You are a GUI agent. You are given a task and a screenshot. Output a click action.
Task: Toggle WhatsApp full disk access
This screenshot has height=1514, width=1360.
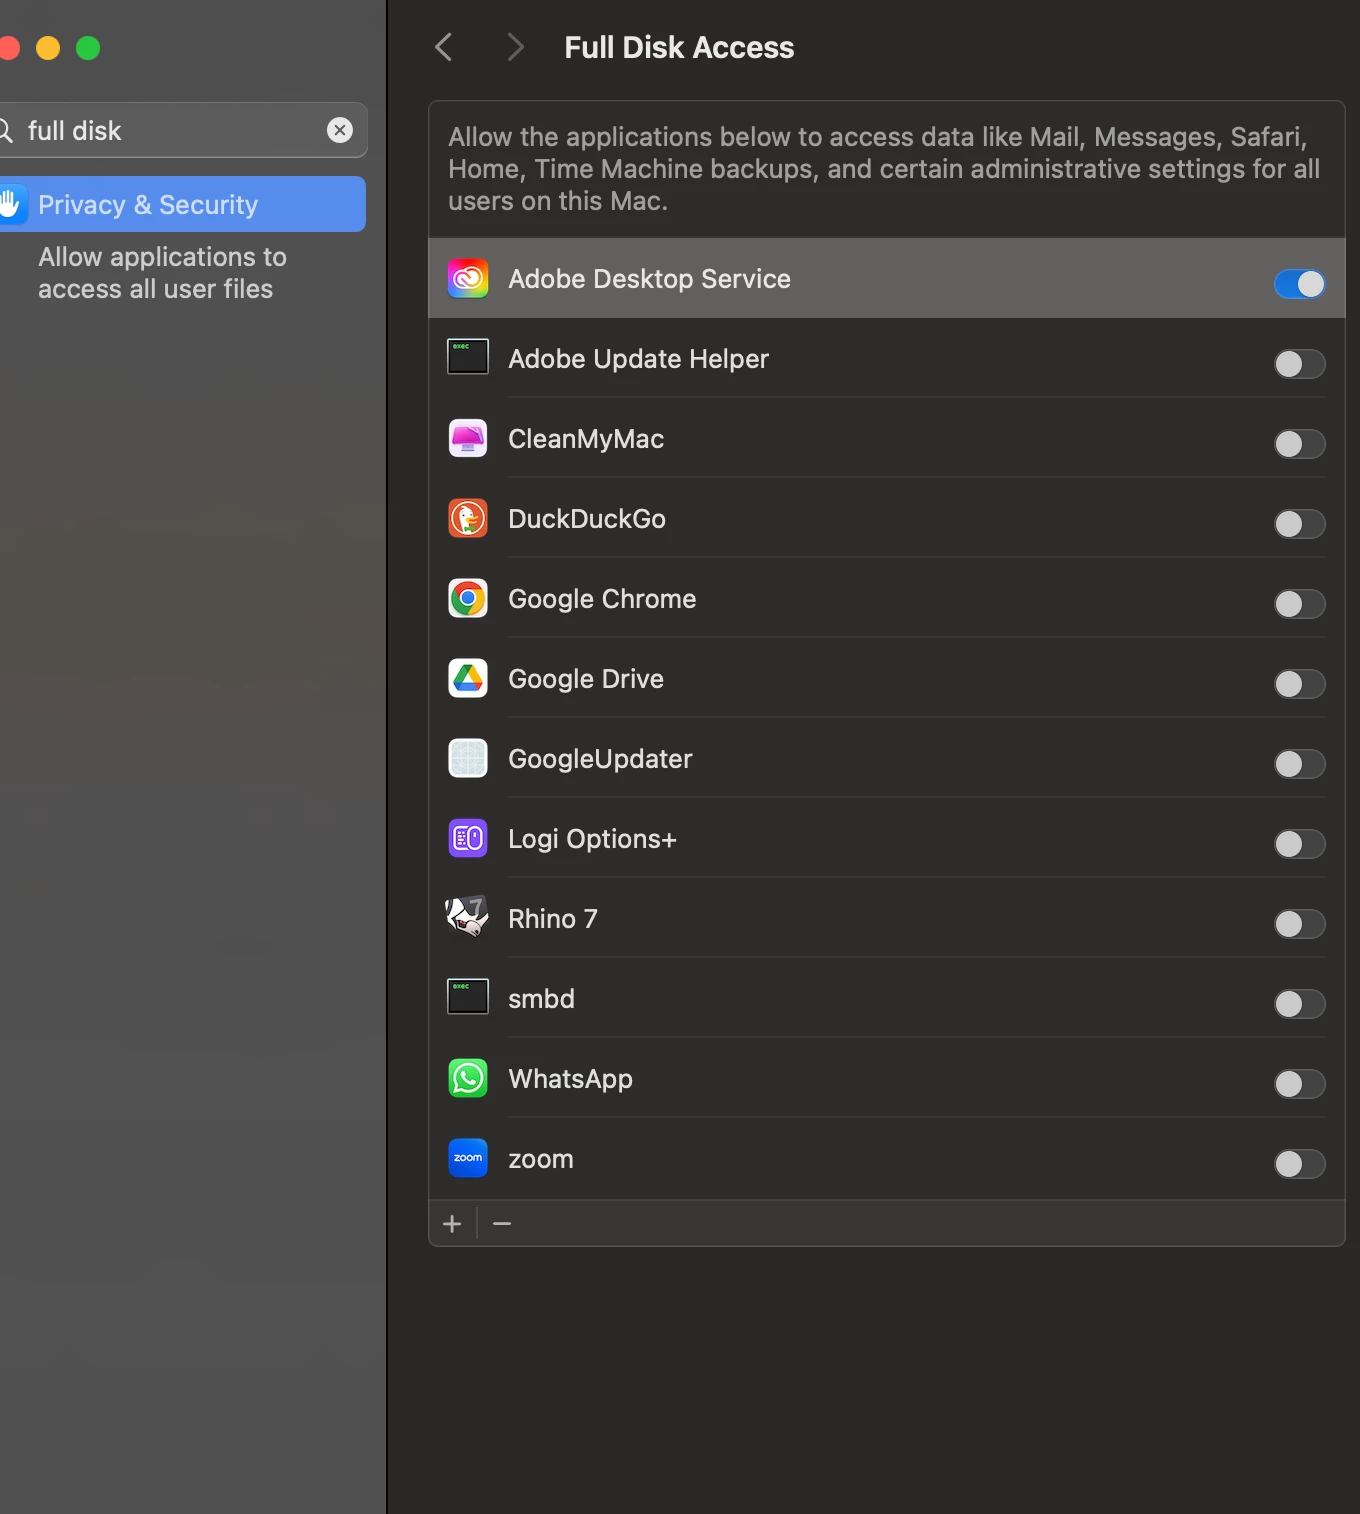pyautogui.click(x=1300, y=1084)
